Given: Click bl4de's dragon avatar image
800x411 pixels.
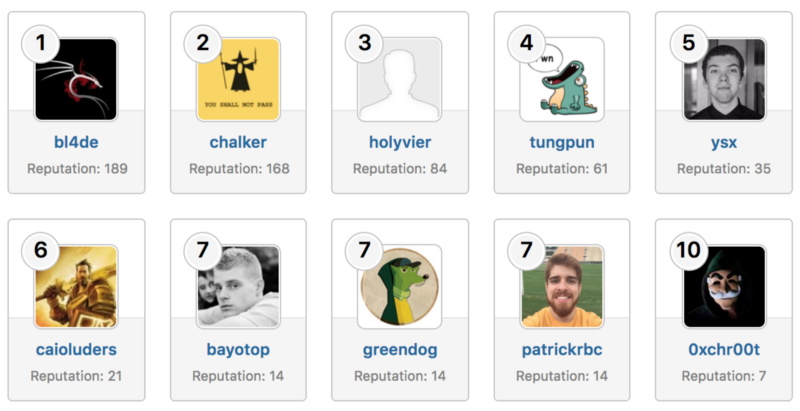Looking at the screenshot, I should coord(76,80).
